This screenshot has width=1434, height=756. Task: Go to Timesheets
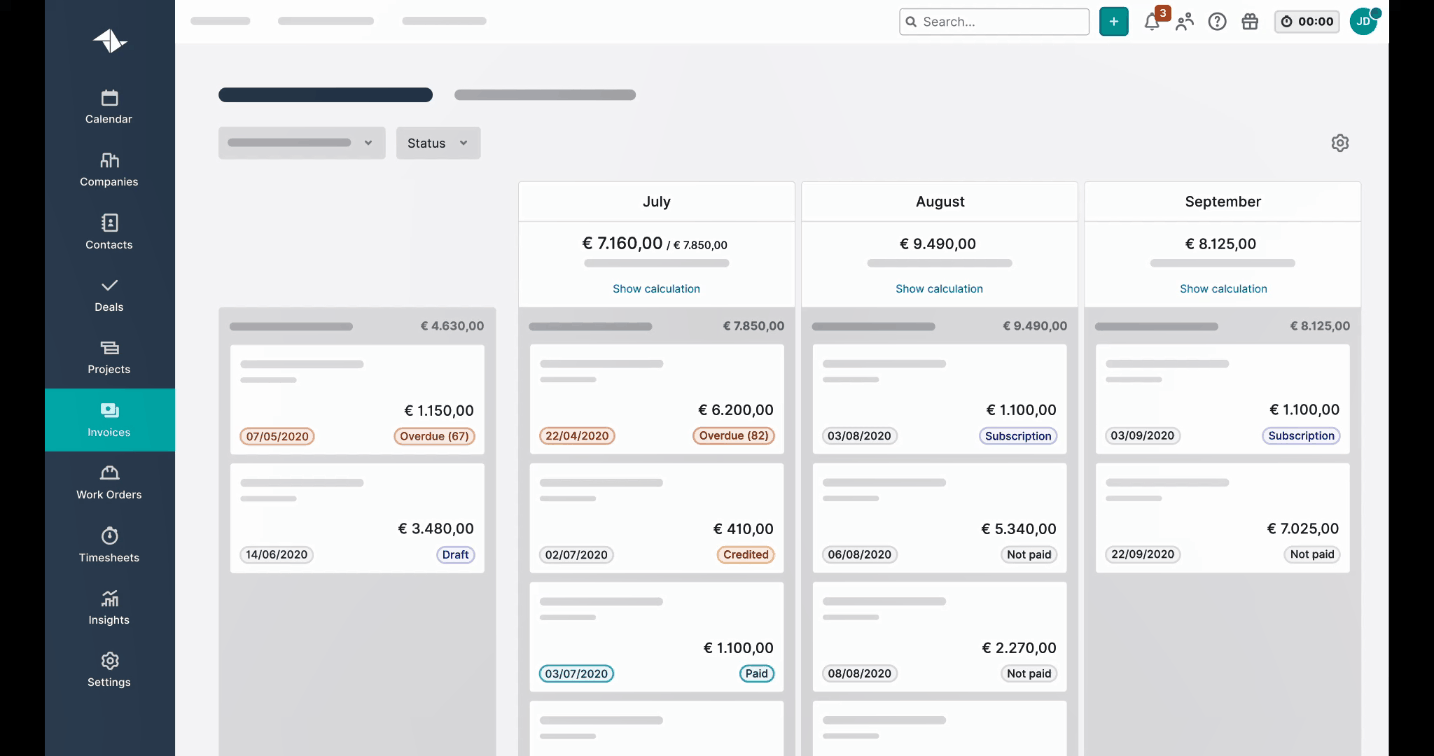tap(109, 545)
